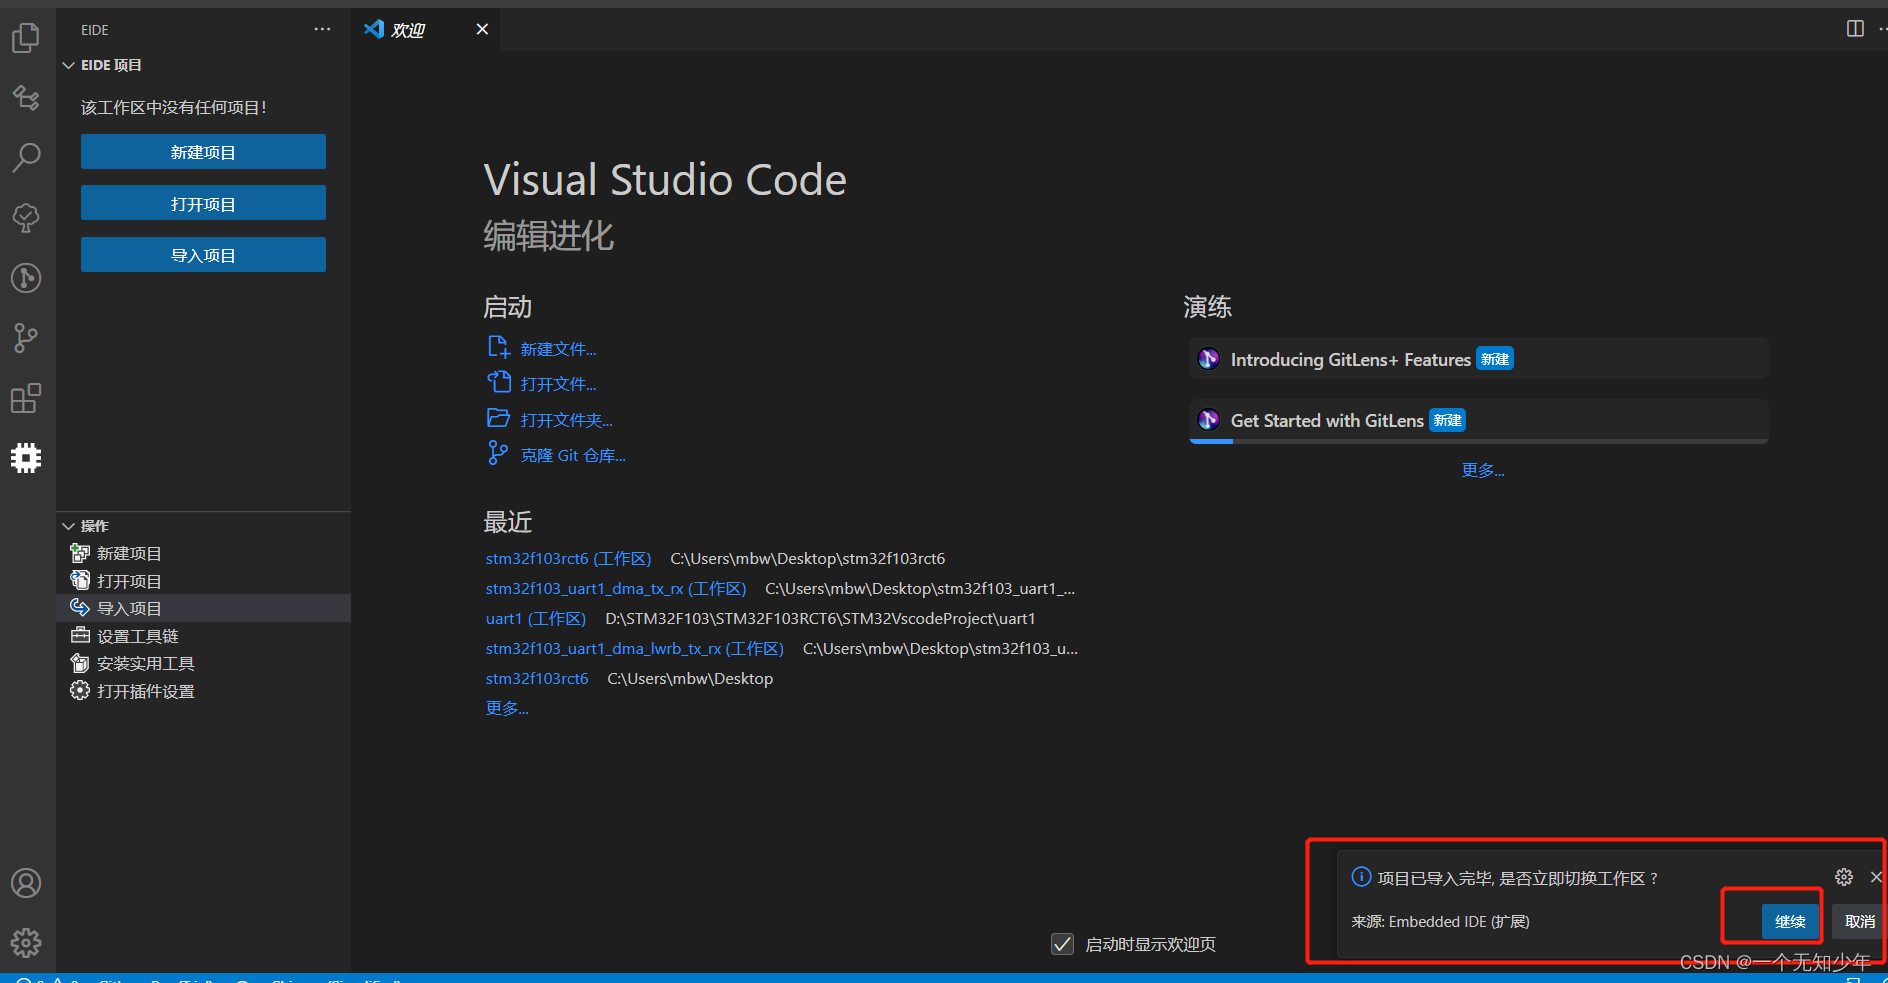Open the notification settings gear icon
This screenshot has width=1888, height=983.
[1844, 877]
